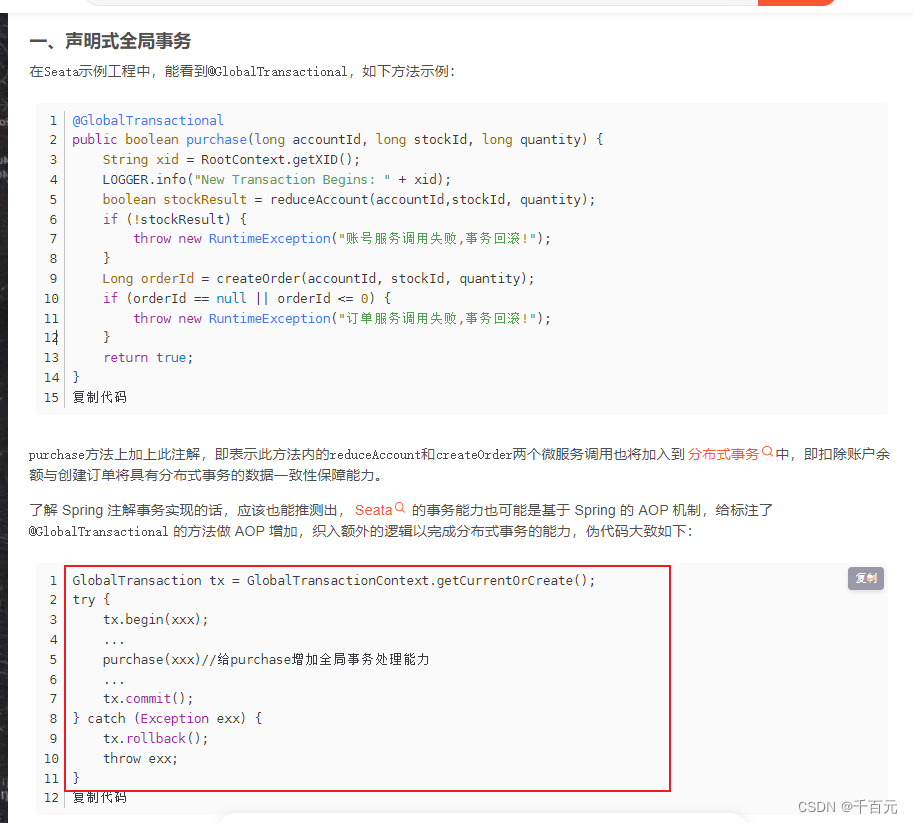This screenshot has height=823, width=913.
Task: Click line number 12 of the pseudocode block
Action: click(51, 797)
